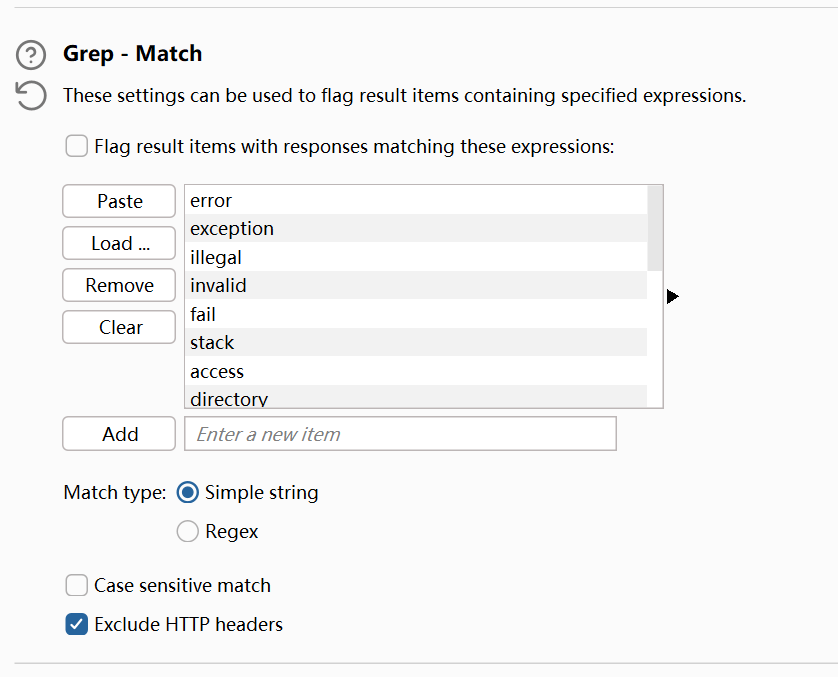Select the 'exception' expression row

coord(415,228)
